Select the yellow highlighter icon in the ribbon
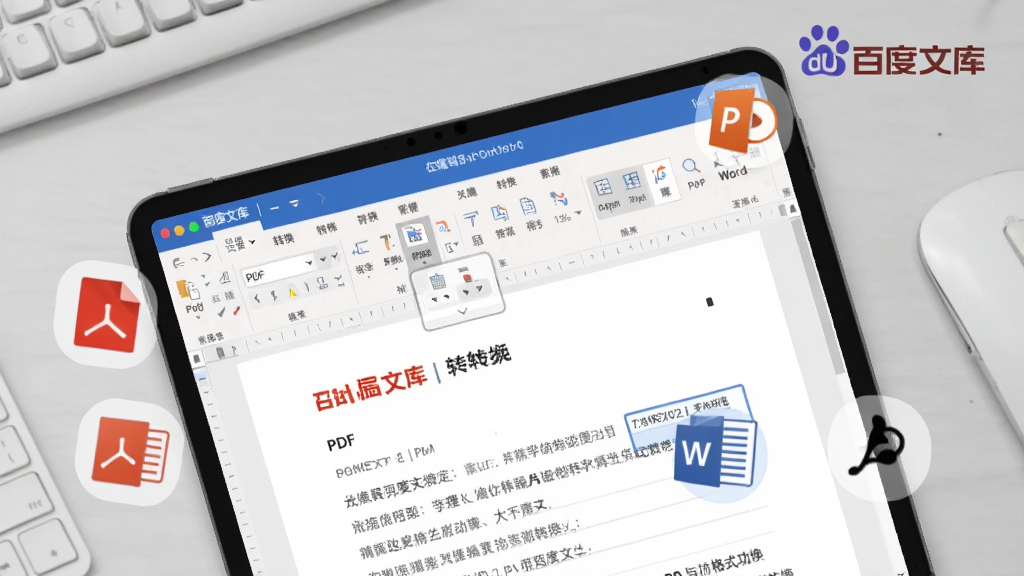 pos(293,291)
